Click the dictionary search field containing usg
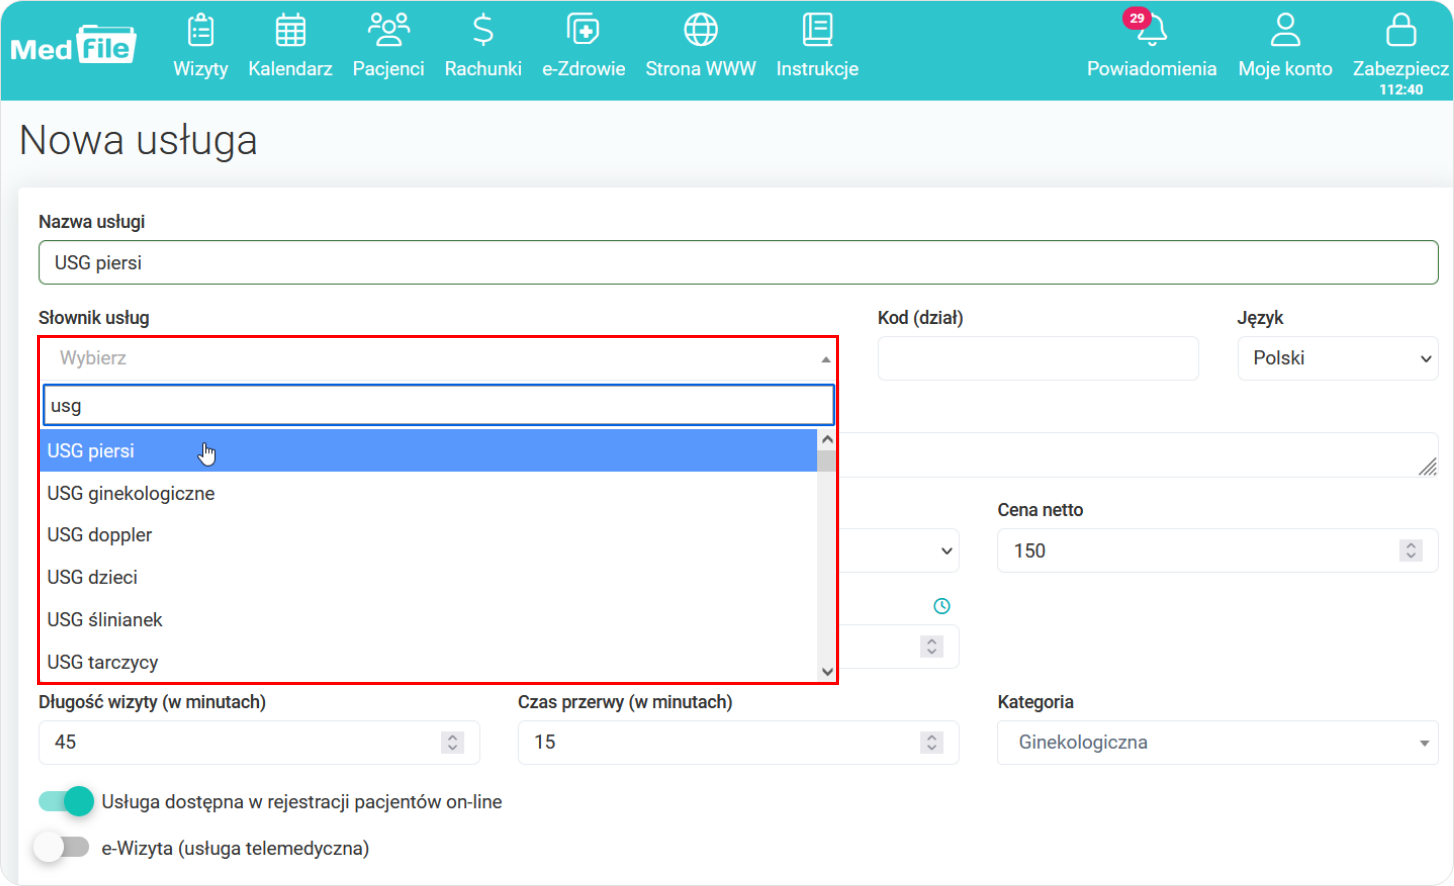Image resolution: width=1454 pixels, height=886 pixels. pyautogui.click(x=438, y=406)
